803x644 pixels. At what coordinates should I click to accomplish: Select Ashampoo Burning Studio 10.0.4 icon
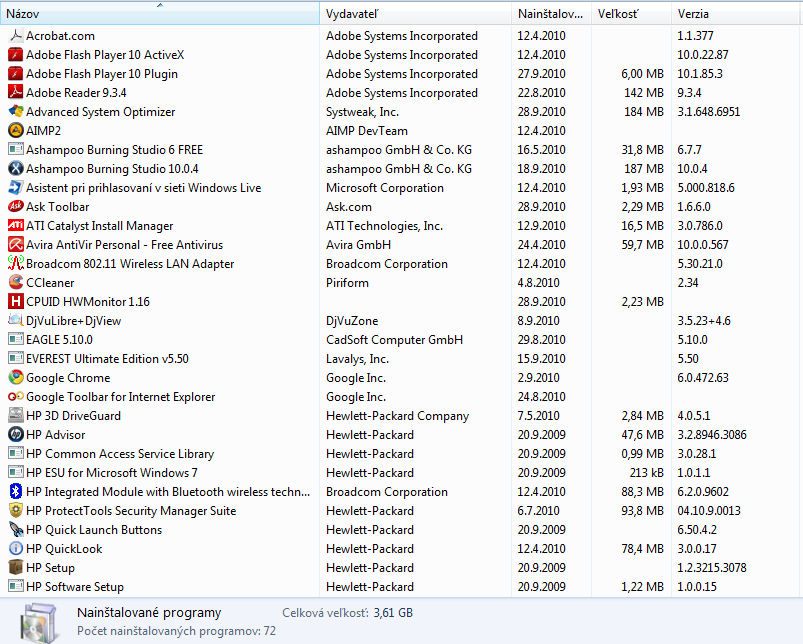point(16,168)
